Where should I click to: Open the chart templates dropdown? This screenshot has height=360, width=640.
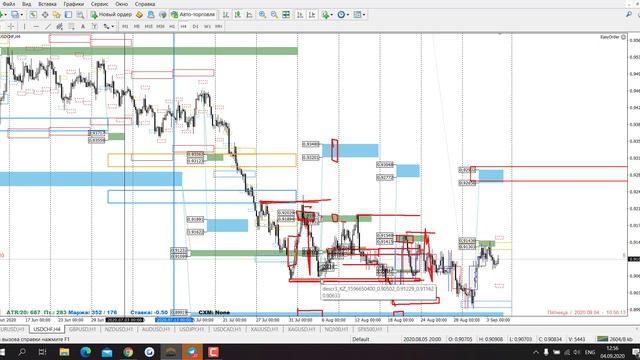tap(364, 15)
